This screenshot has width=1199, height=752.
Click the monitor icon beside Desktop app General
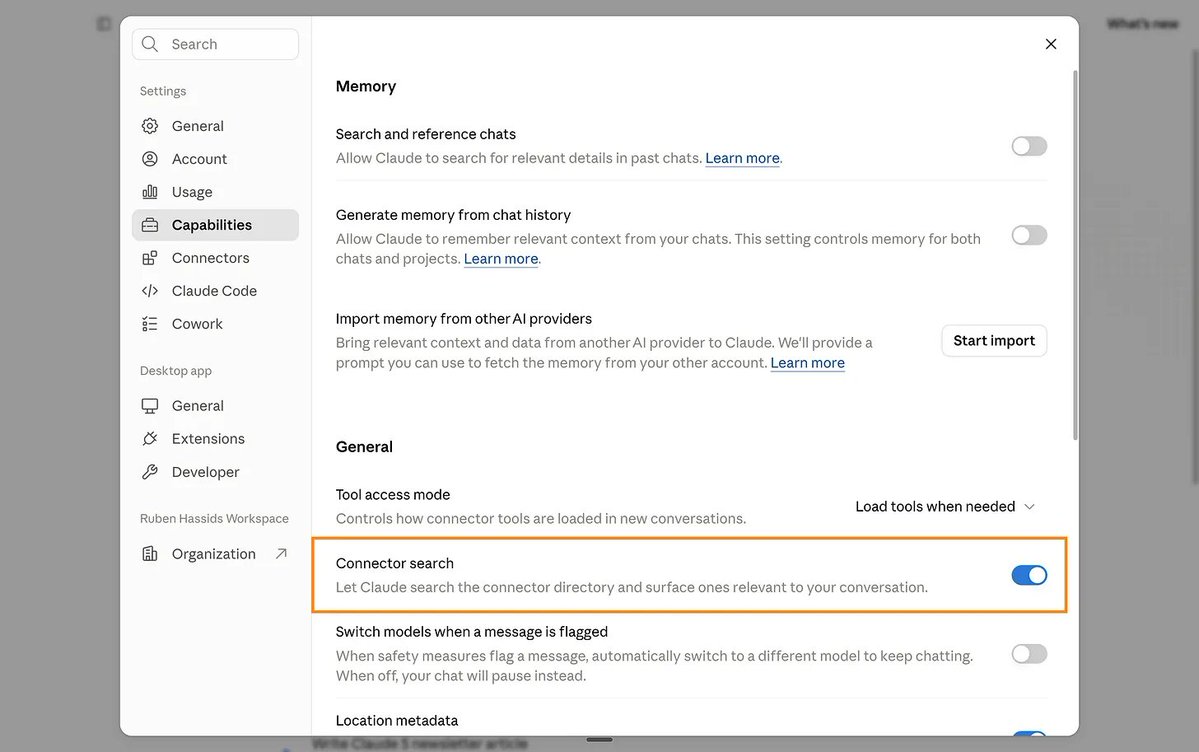(x=150, y=405)
